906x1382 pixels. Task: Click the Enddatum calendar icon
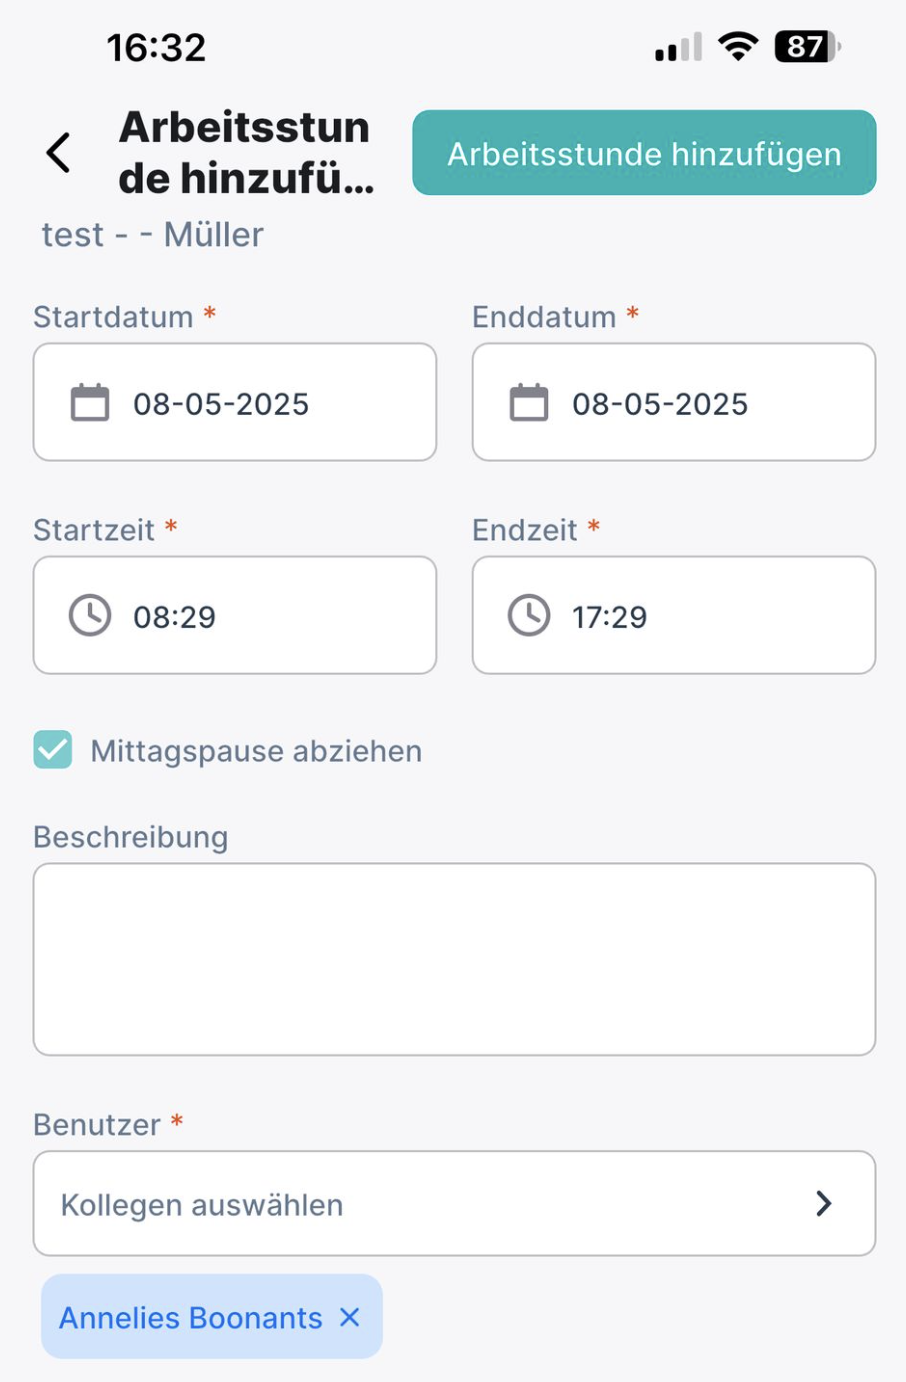[529, 403]
